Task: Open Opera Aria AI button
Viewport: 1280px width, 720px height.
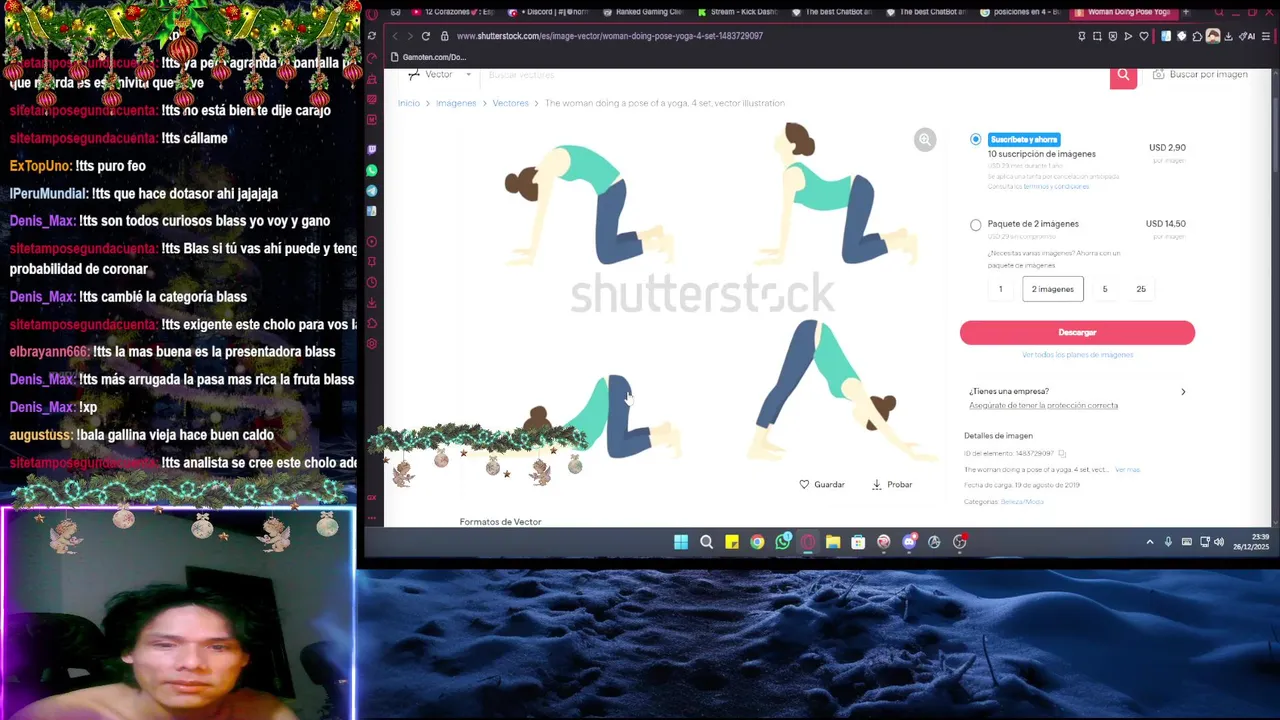Action: pyautogui.click(x=1248, y=36)
